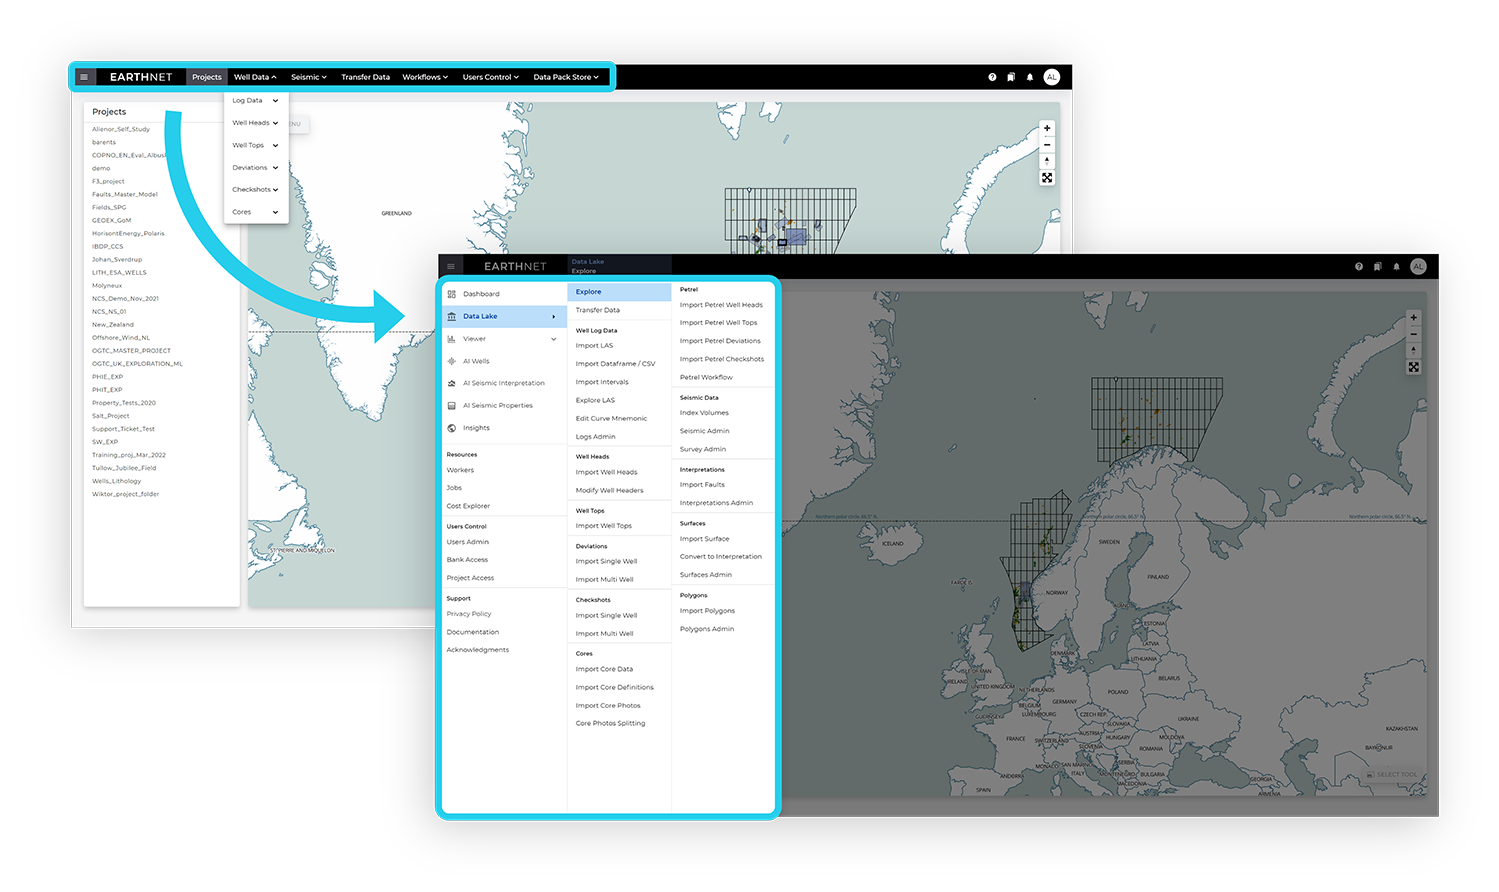Open the Well Data dropdown

pyautogui.click(x=254, y=76)
